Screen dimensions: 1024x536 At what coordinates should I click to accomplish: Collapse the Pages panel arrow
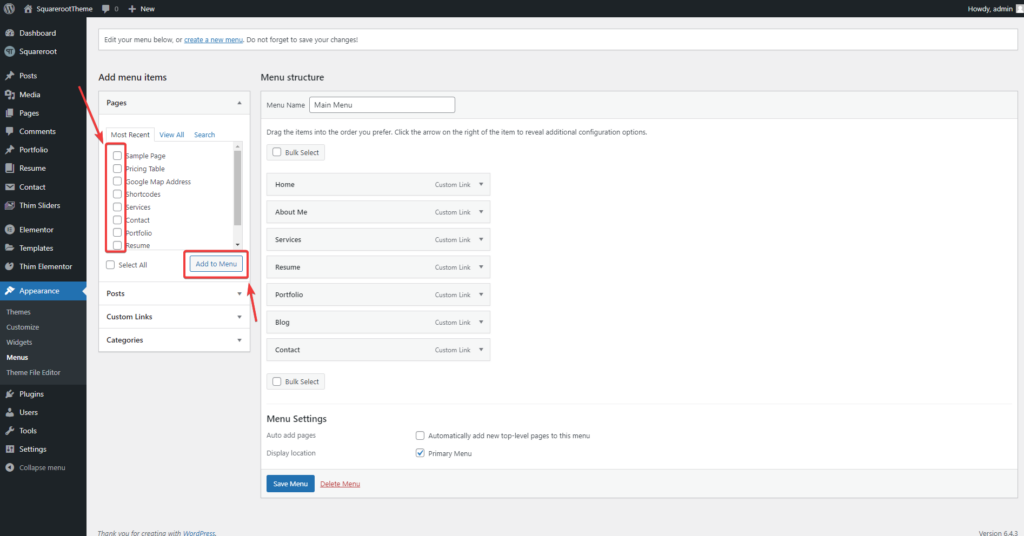[239, 103]
